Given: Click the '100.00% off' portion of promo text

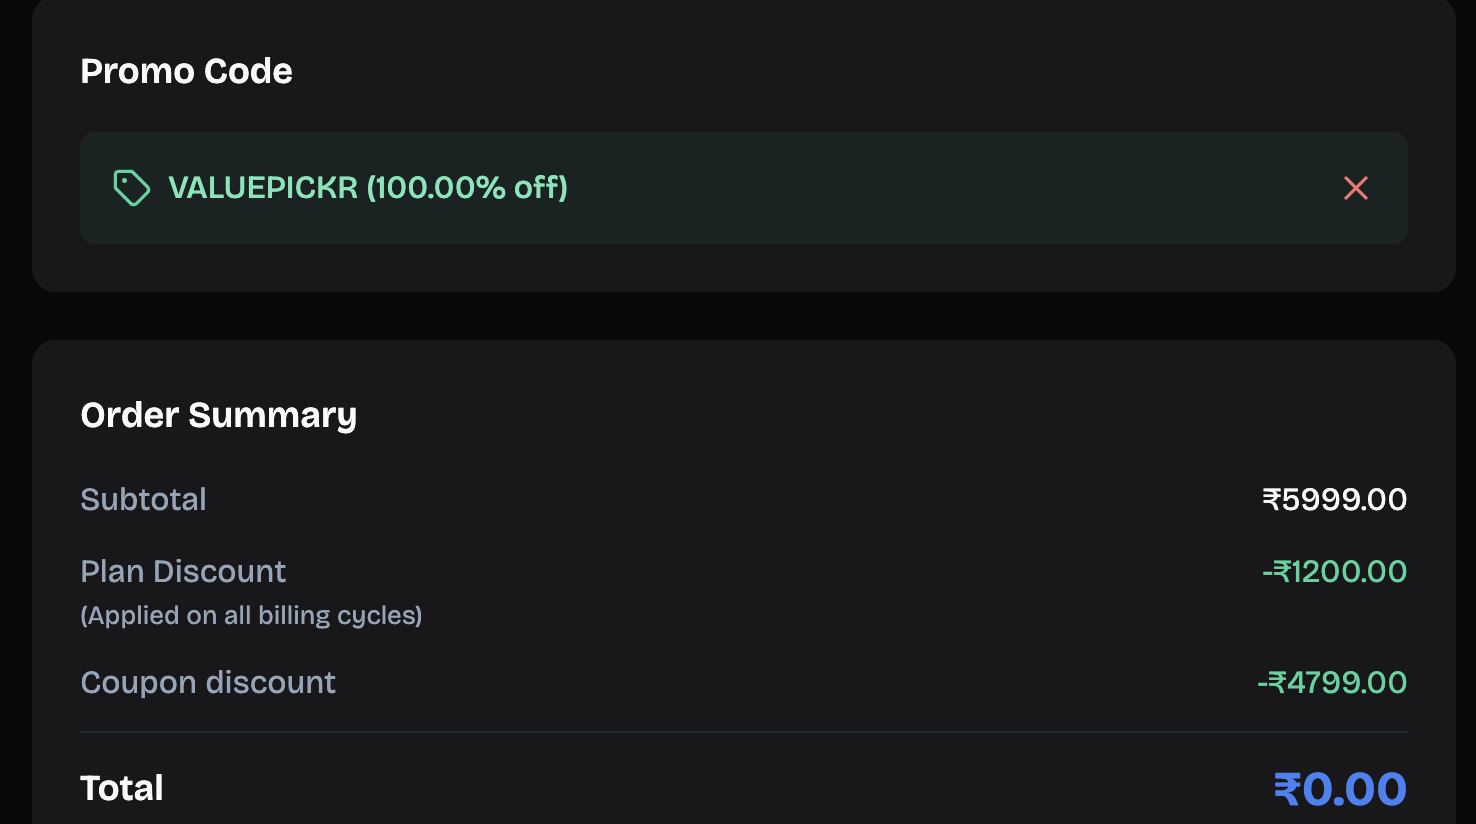Looking at the screenshot, I should coord(467,188).
